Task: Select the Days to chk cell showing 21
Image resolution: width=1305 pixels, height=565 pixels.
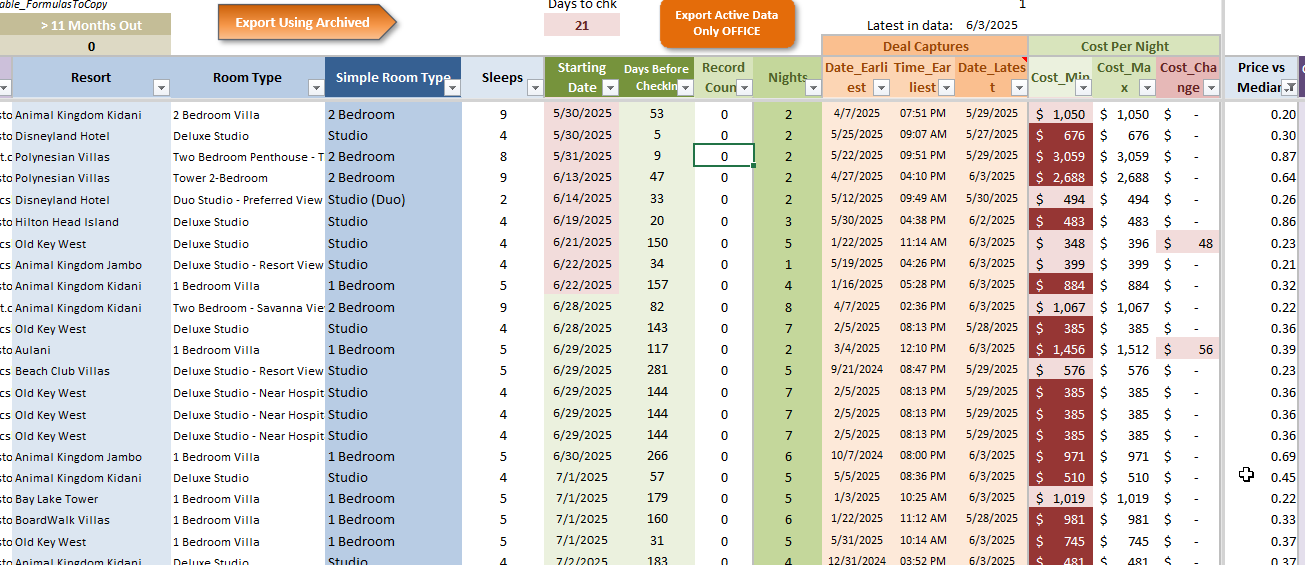Action: pos(582,25)
